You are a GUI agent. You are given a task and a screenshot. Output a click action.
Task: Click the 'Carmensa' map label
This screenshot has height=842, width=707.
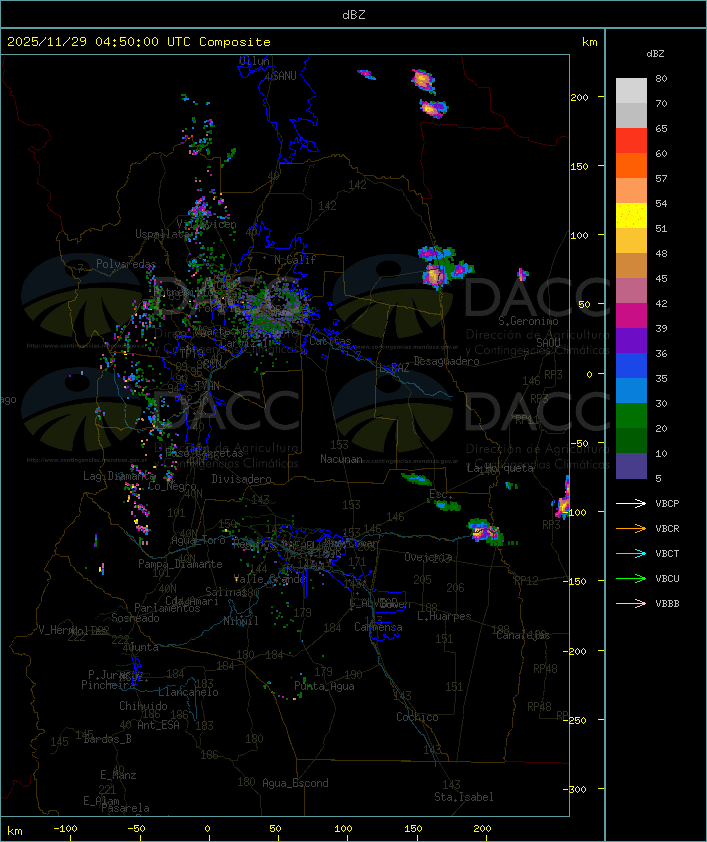coord(378,627)
